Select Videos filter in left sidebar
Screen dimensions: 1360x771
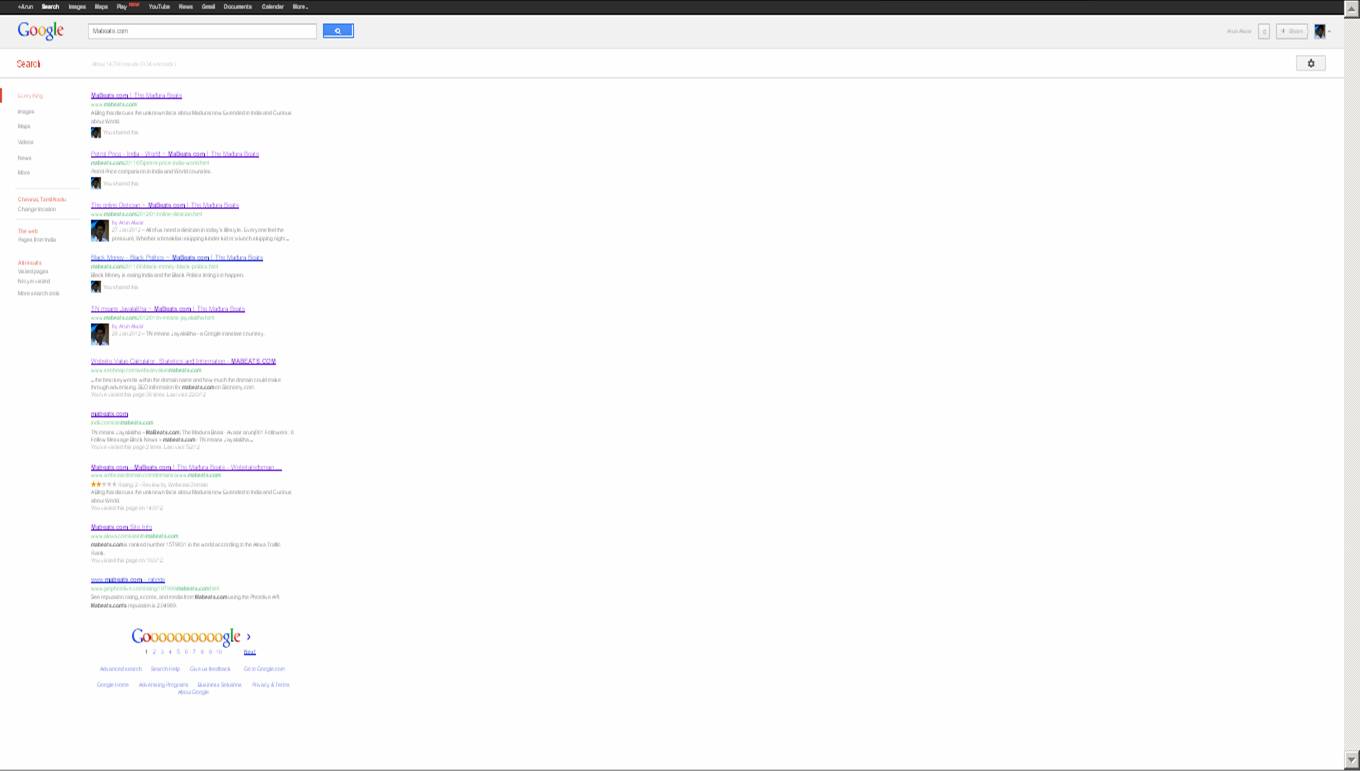[x=26, y=142]
